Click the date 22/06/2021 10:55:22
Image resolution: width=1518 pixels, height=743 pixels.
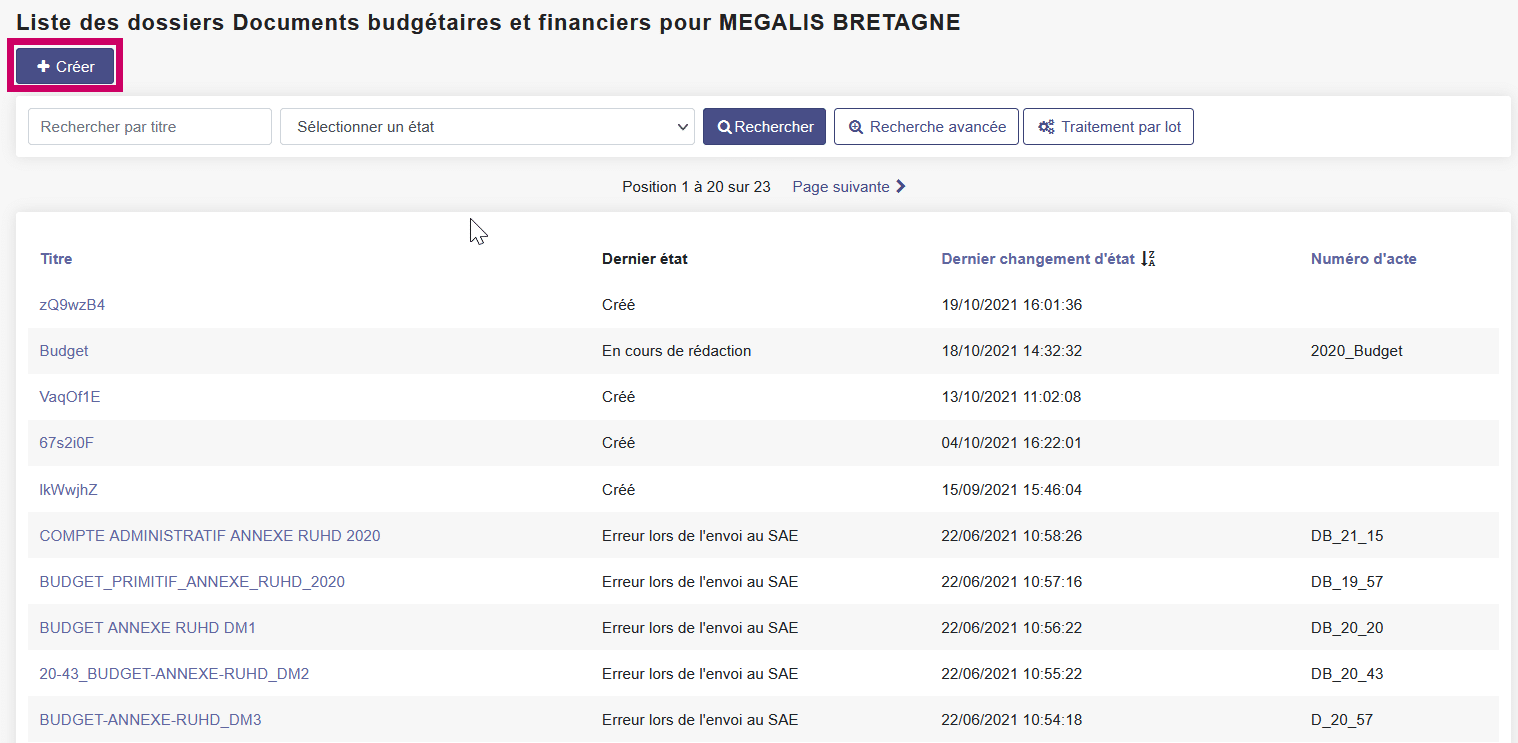click(x=1012, y=674)
